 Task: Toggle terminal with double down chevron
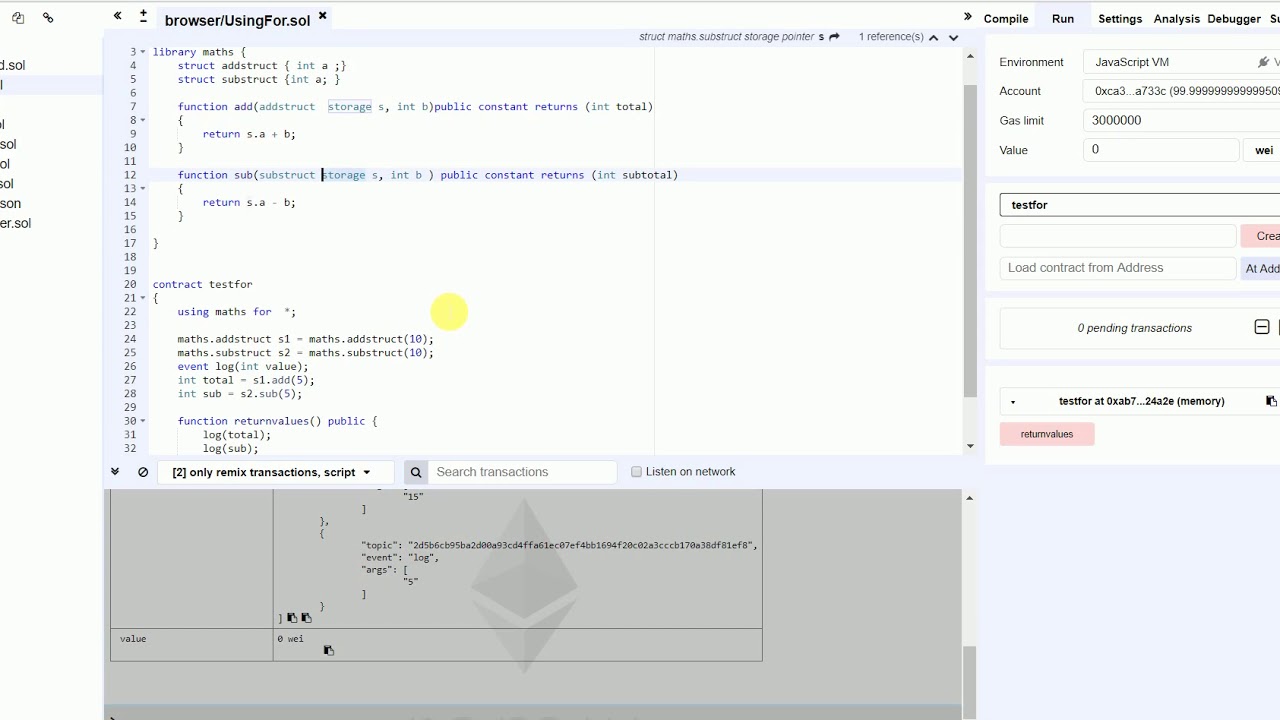115,472
